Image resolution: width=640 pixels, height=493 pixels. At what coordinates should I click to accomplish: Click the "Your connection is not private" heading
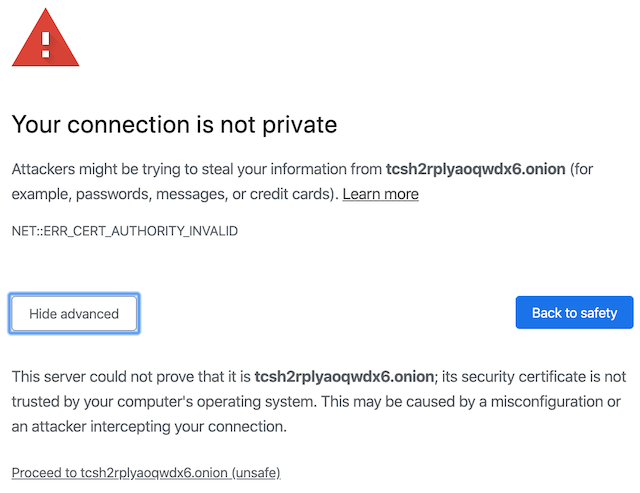click(x=174, y=125)
